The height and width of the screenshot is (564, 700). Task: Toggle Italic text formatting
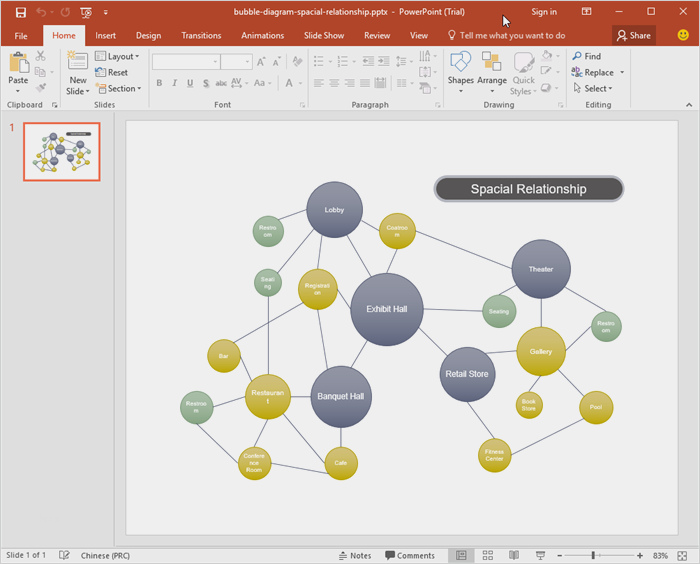coord(174,83)
